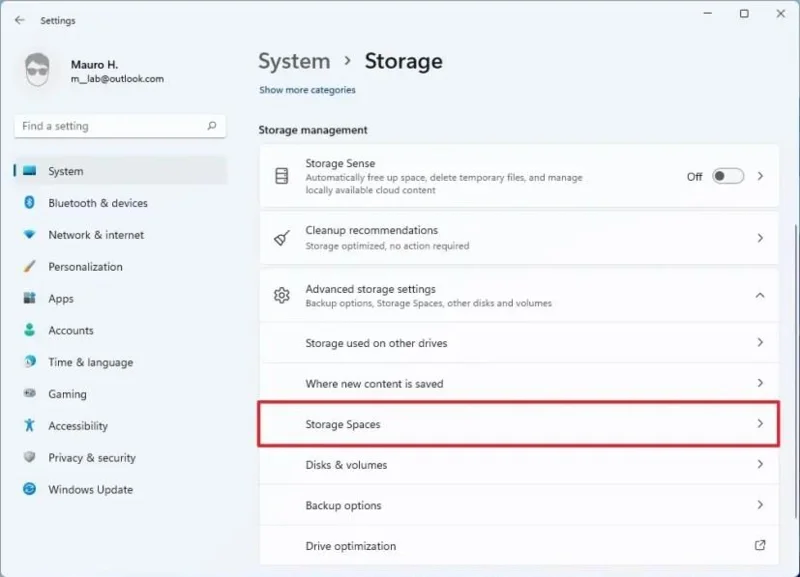Click the Storage Spaces row chevron

[x=760, y=424]
